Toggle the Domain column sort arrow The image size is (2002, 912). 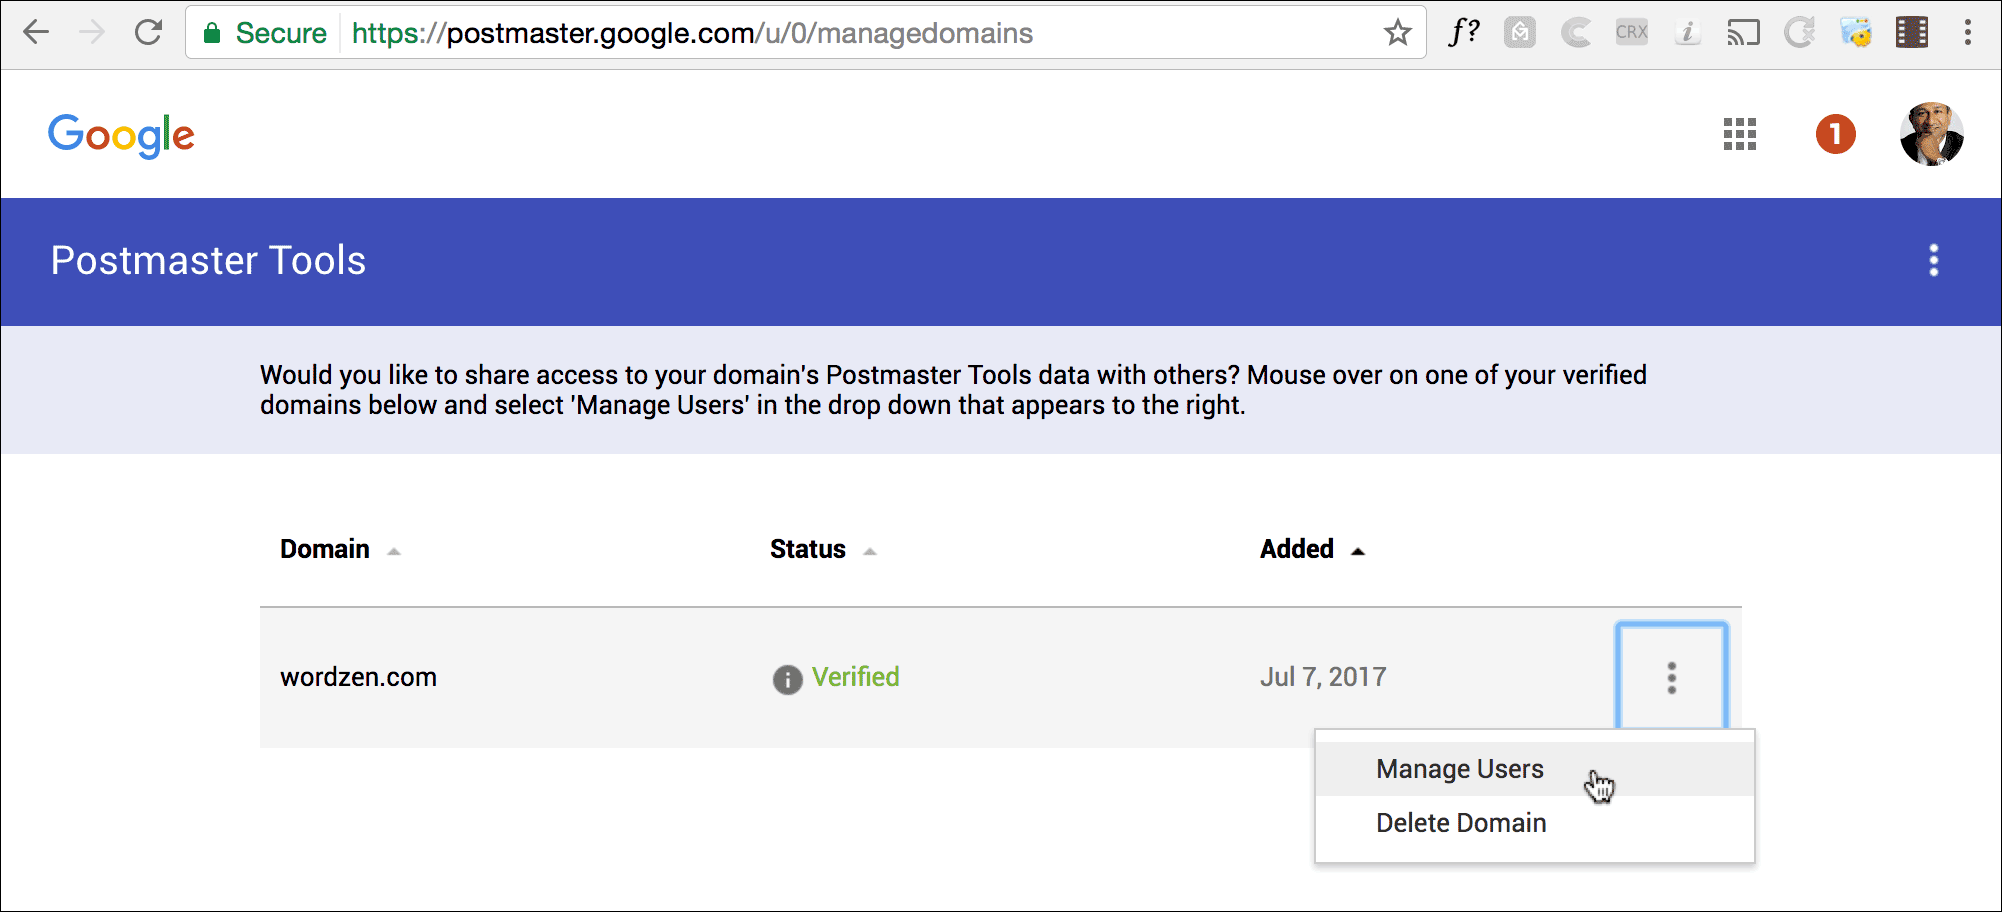(x=394, y=552)
